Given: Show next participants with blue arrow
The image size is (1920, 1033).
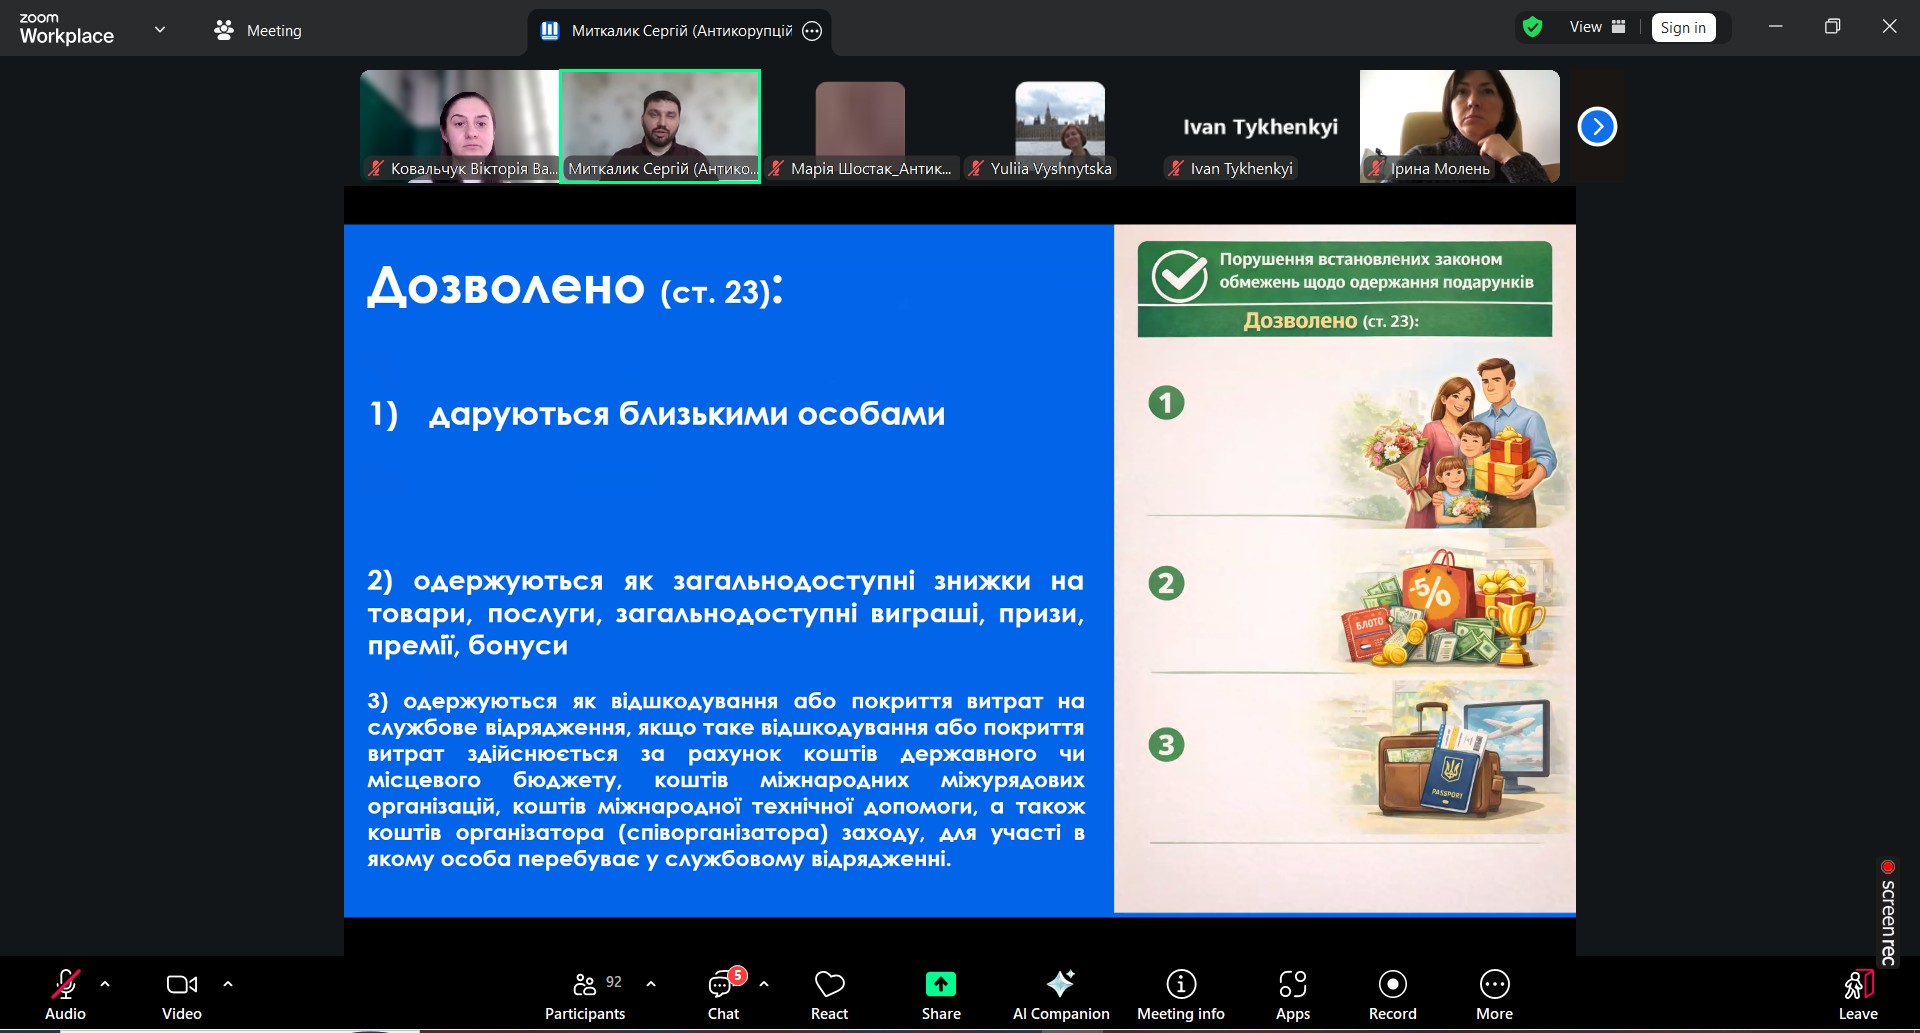Looking at the screenshot, I should pos(1597,127).
